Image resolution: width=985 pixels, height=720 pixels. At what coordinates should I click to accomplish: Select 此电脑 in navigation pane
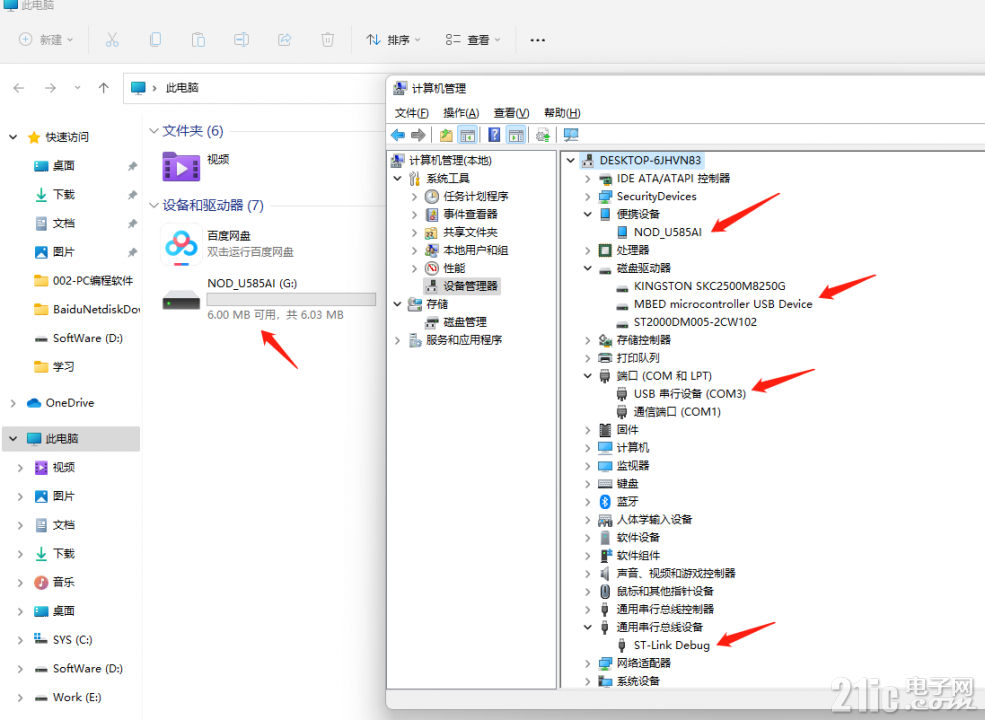pos(71,439)
